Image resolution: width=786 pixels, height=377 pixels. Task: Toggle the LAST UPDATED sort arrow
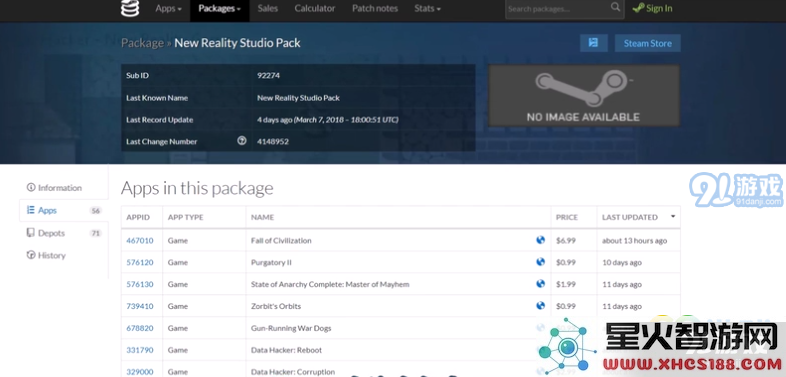673,217
